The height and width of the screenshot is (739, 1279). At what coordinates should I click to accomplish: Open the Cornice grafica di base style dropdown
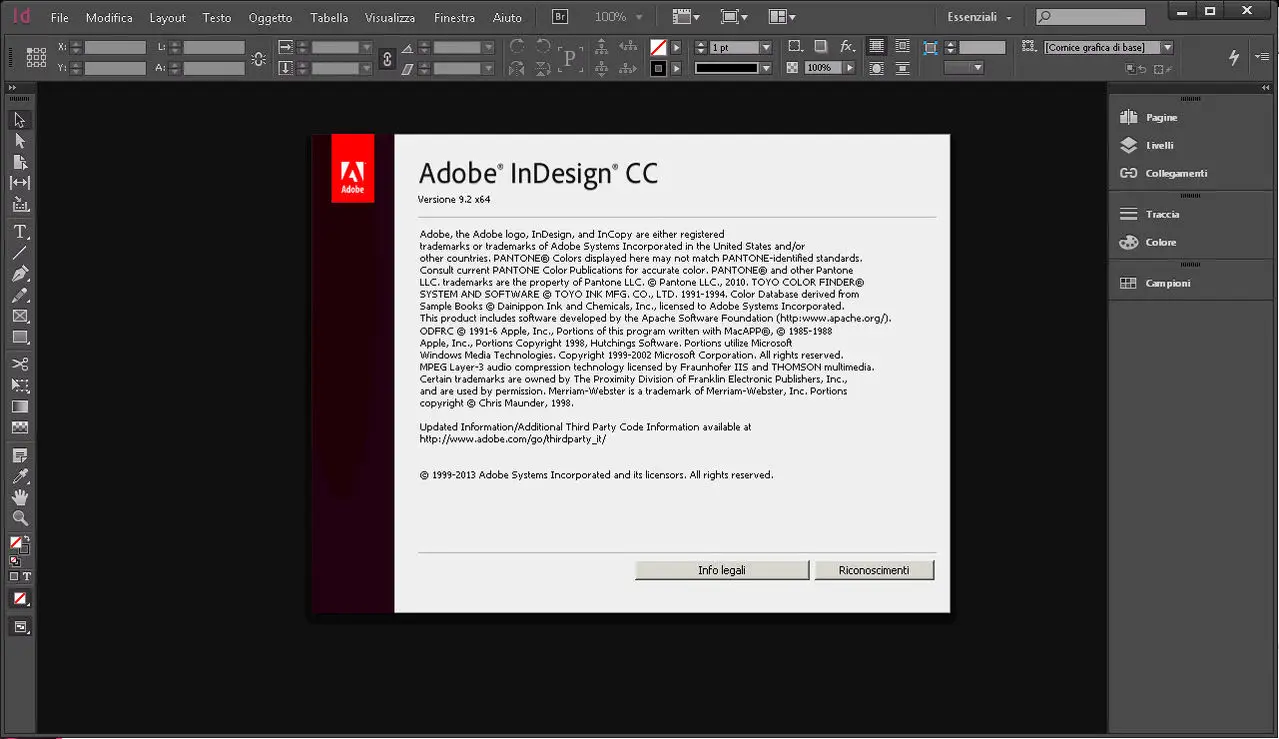click(x=1167, y=47)
